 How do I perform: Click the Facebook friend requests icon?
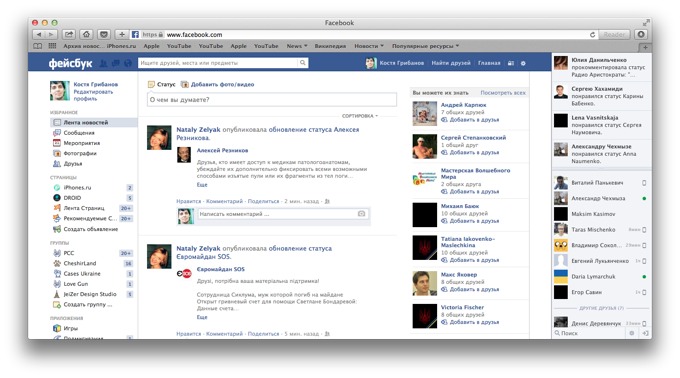[103, 63]
